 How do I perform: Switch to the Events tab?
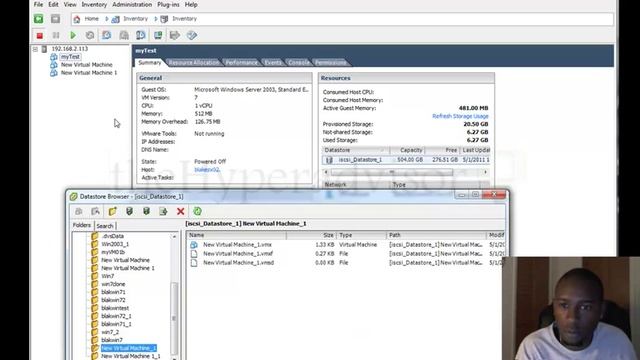pos(273,62)
